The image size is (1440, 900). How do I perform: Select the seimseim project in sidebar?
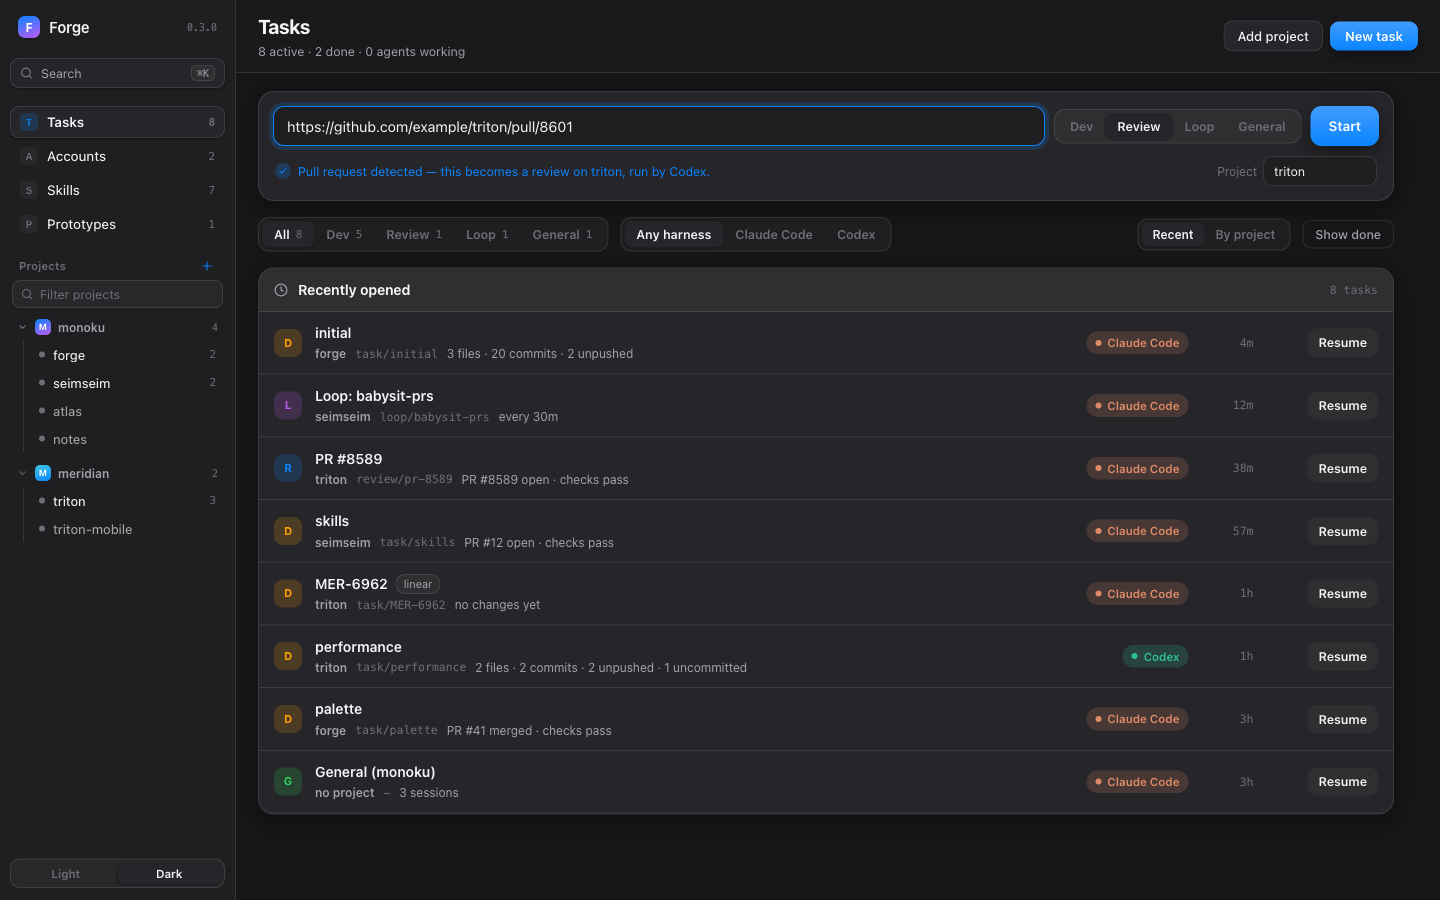[x=127, y=383]
